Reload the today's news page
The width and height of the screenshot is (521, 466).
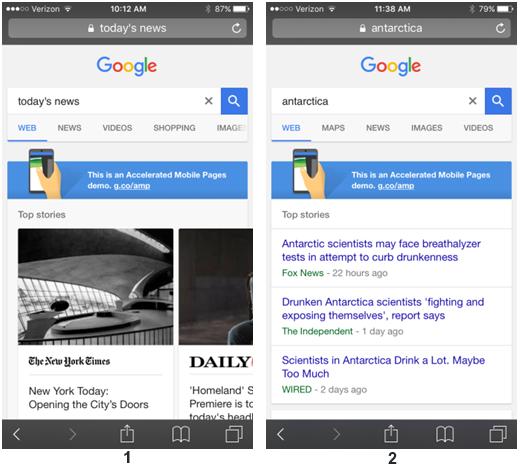(x=236, y=28)
